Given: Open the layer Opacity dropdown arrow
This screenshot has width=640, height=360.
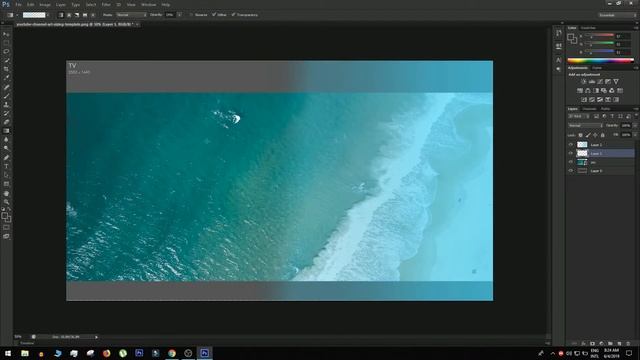Looking at the screenshot, I should pos(635,126).
